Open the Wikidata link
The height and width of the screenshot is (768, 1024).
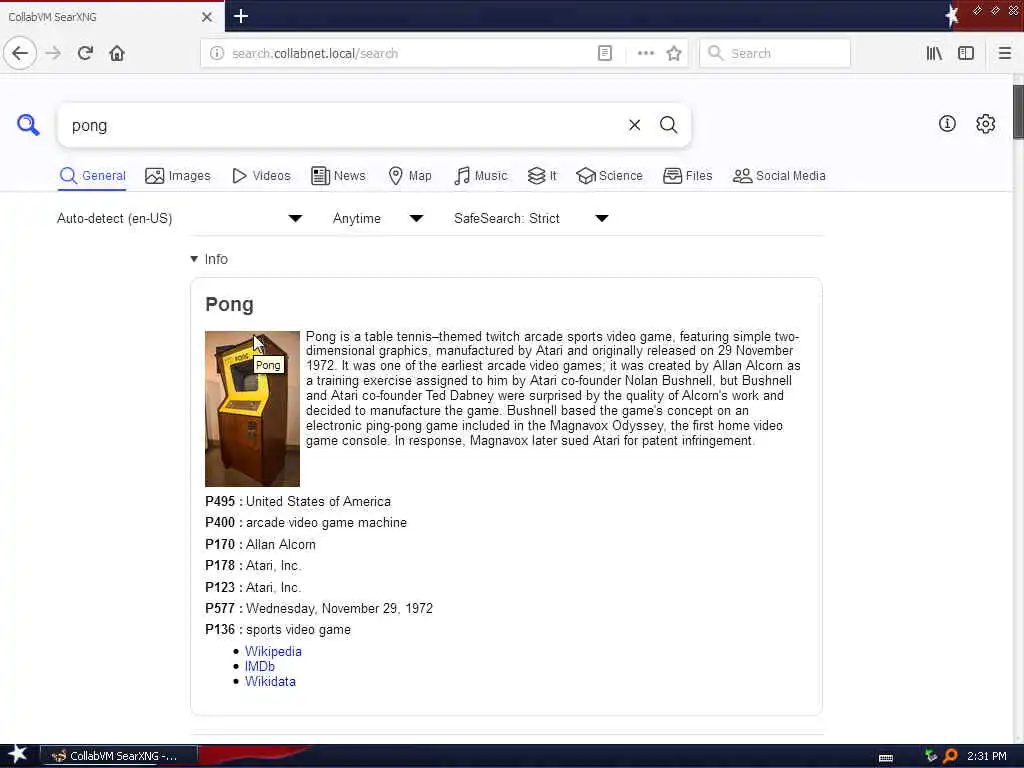click(x=270, y=681)
